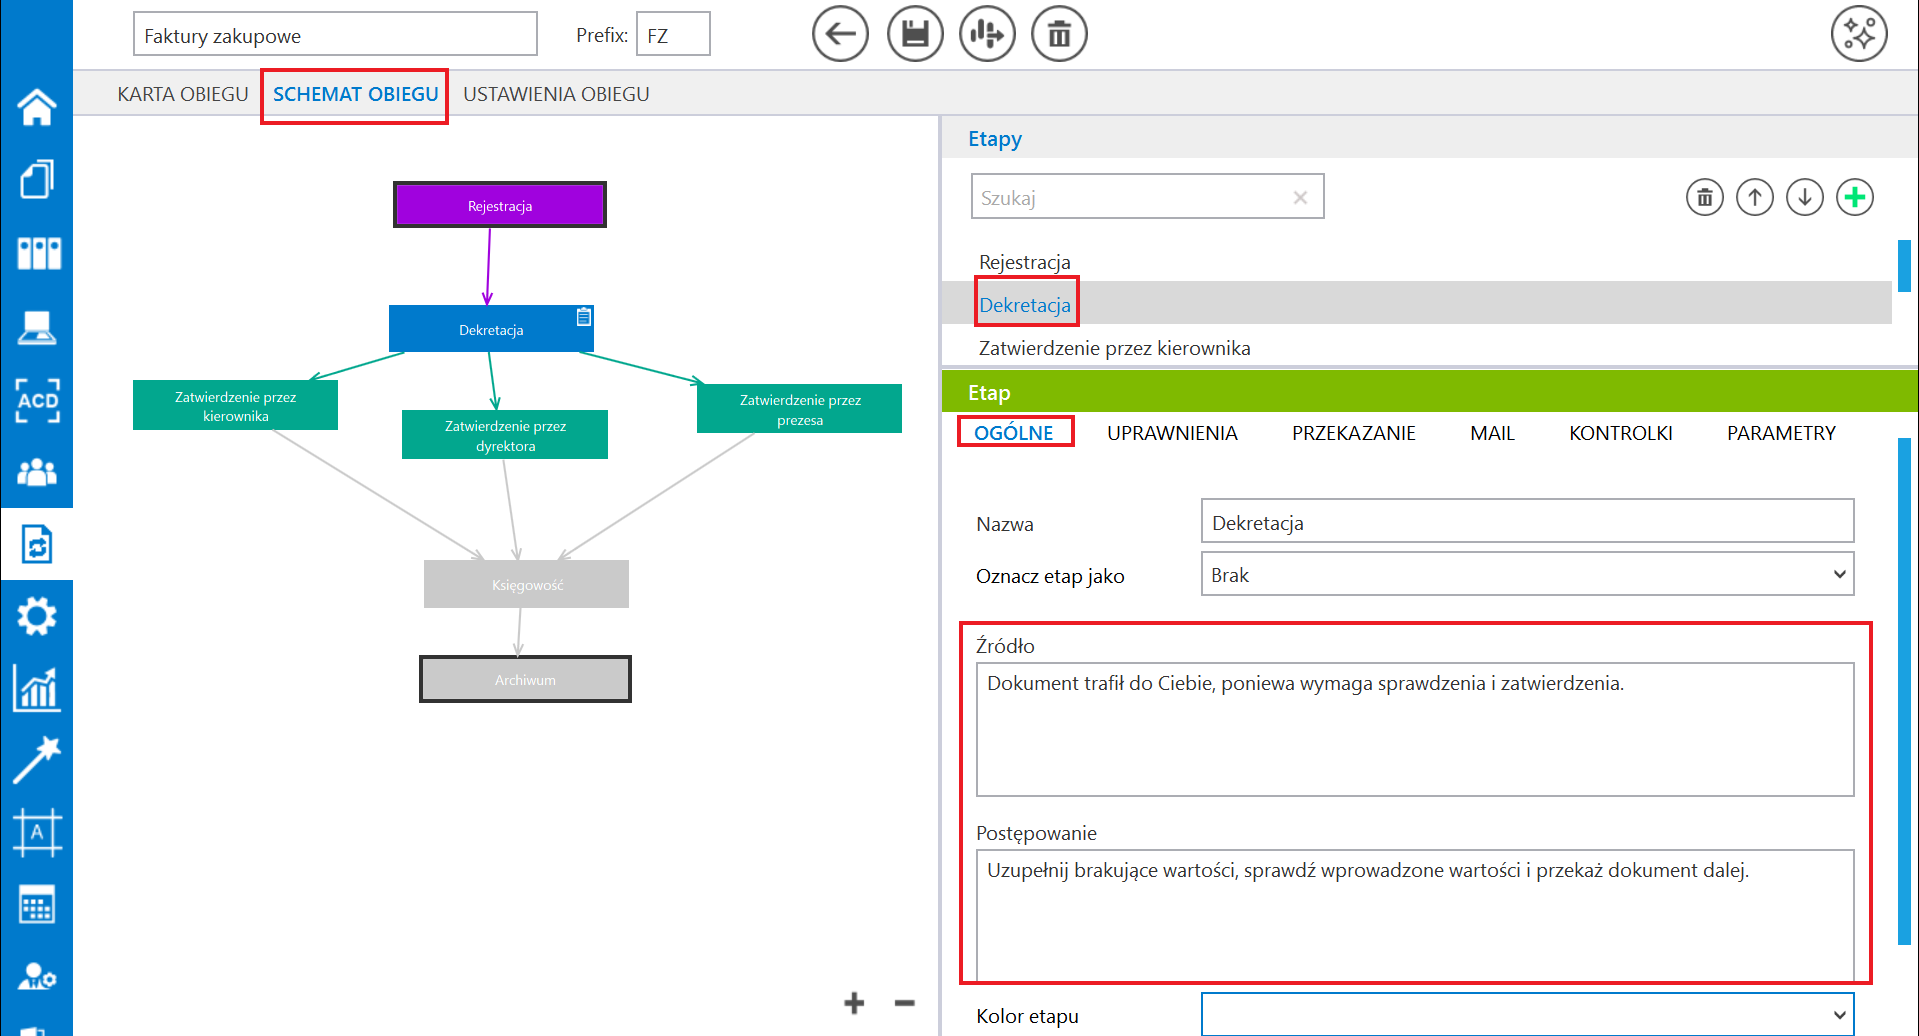Select the Archiwum node in diagram

[525, 679]
